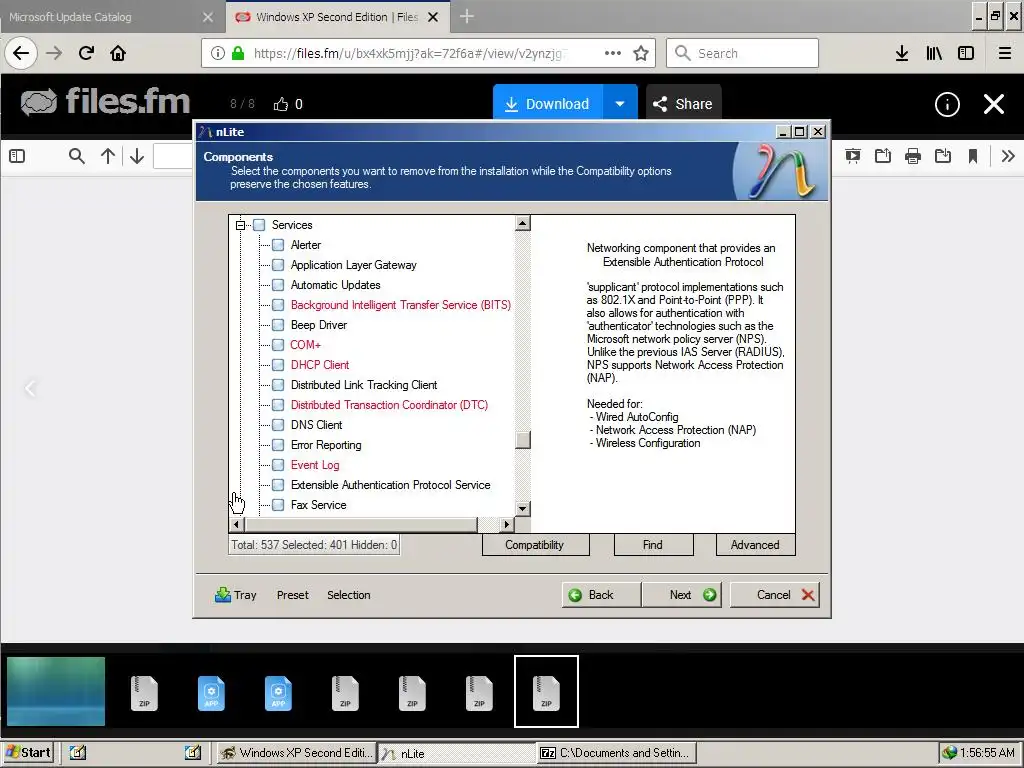Minimize nLite to Tray
This screenshot has width=1024, height=768.
click(x=236, y=595)
